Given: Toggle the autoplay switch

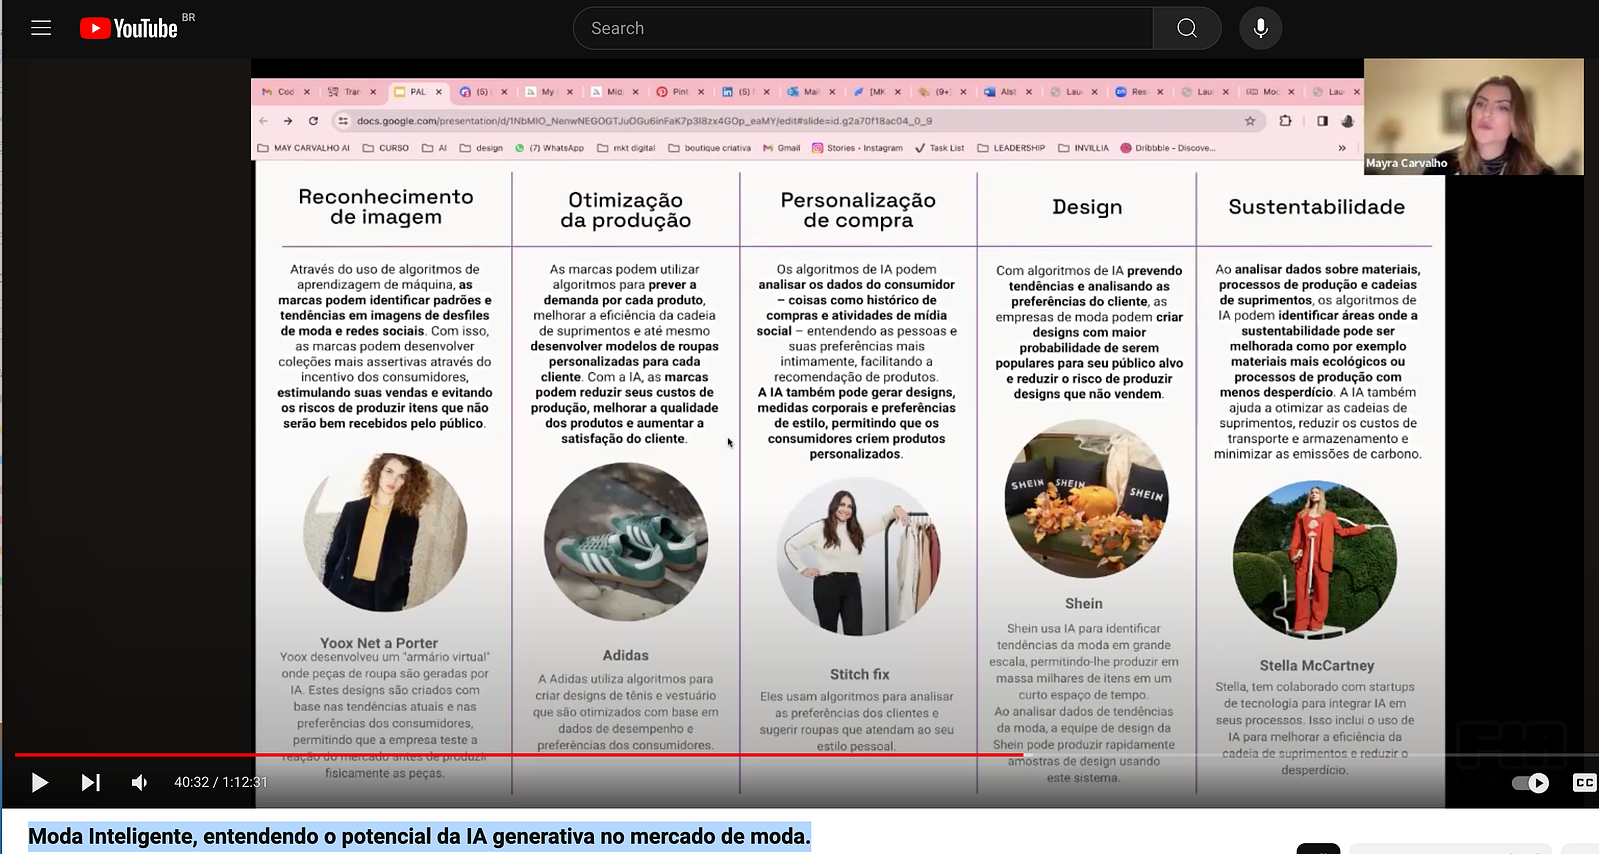Looking at the screenshot, I should (x=1530, y=783).
